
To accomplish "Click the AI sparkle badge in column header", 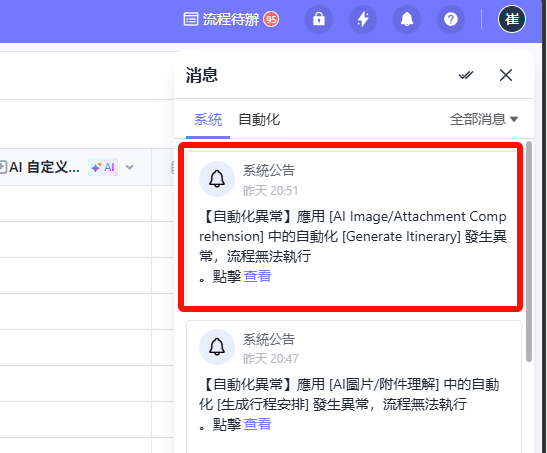I will click(x=103, y=167).
